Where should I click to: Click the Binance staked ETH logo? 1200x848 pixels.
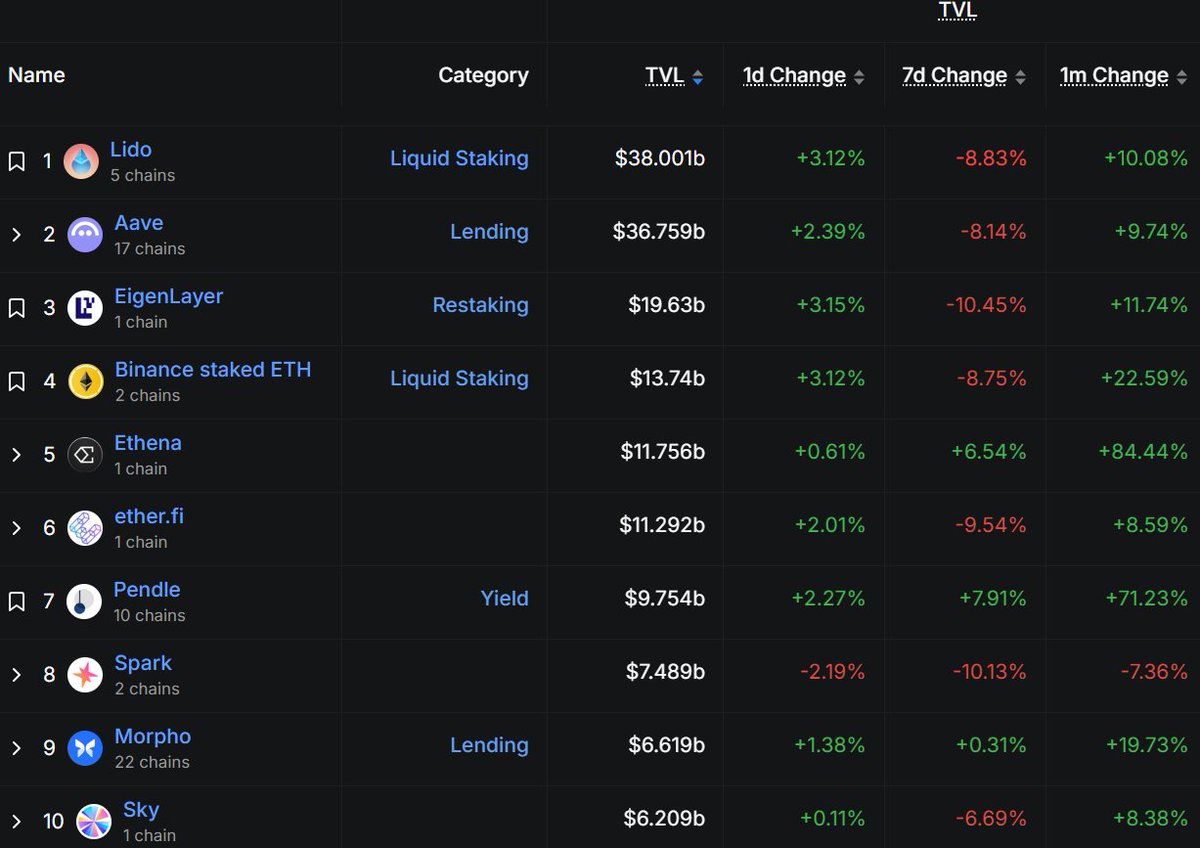(x=86, y=381)
